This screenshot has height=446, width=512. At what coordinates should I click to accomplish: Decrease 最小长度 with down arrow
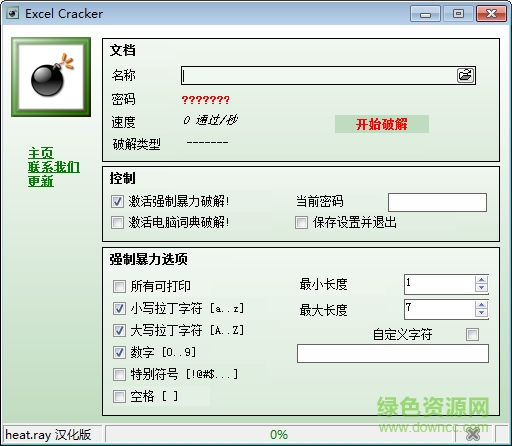pos(481,288)
